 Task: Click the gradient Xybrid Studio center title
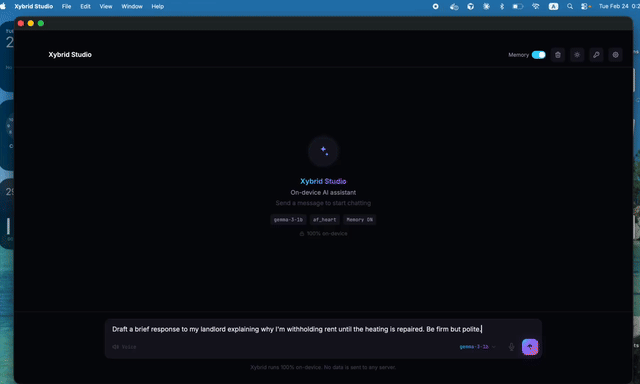click(x=323, y=181)
